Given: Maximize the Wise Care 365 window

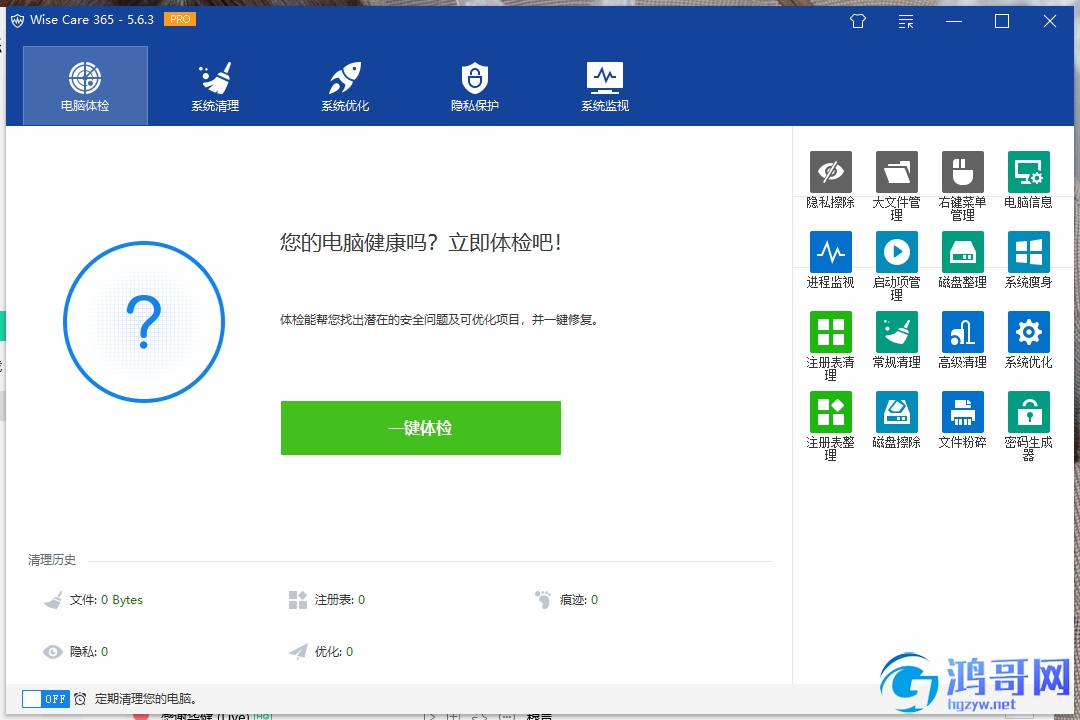Looking at the screenshot, I should (1002, 21).
